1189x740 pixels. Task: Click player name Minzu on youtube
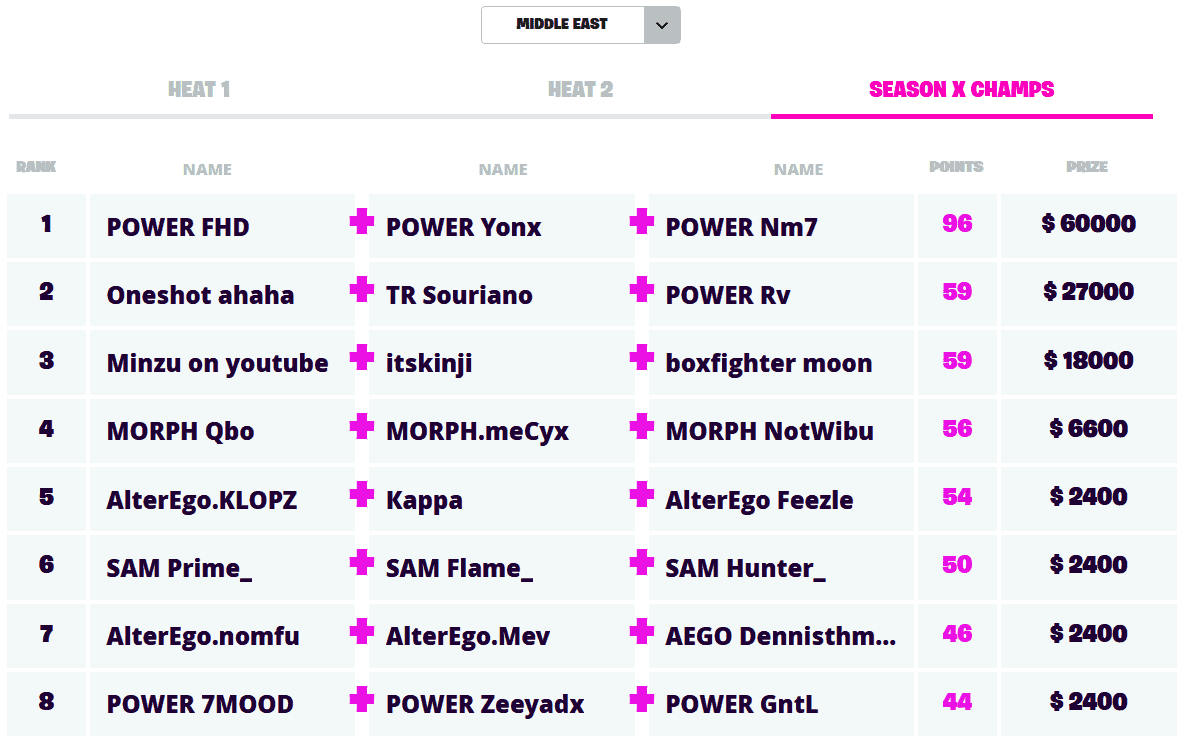(x=217, y=363)
